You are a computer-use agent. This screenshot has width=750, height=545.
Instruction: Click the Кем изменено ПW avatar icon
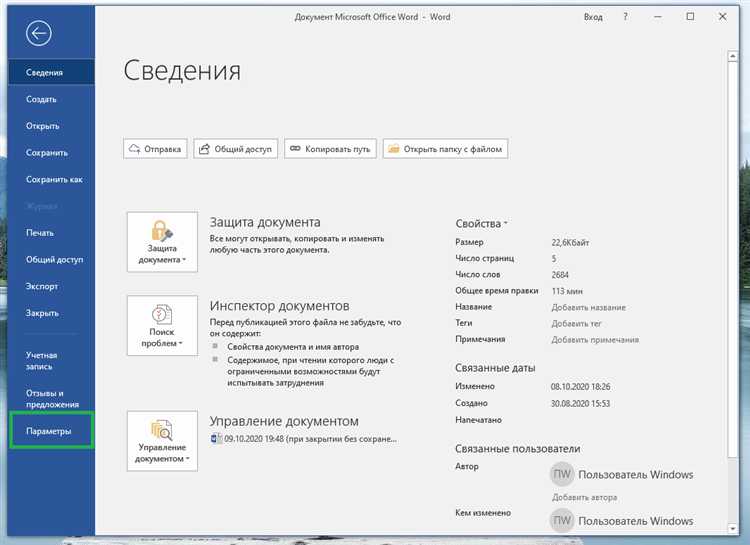(x=562, y=521)
